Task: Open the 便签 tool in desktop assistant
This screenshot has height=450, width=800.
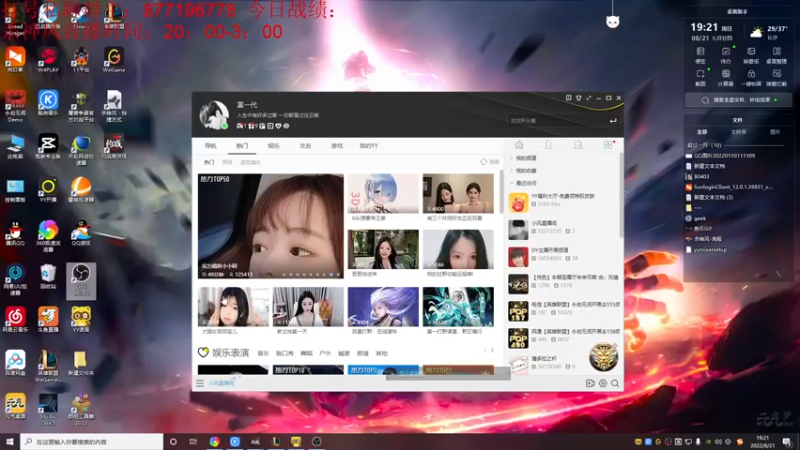Action: pyautogui.click(x=701, y=55)
